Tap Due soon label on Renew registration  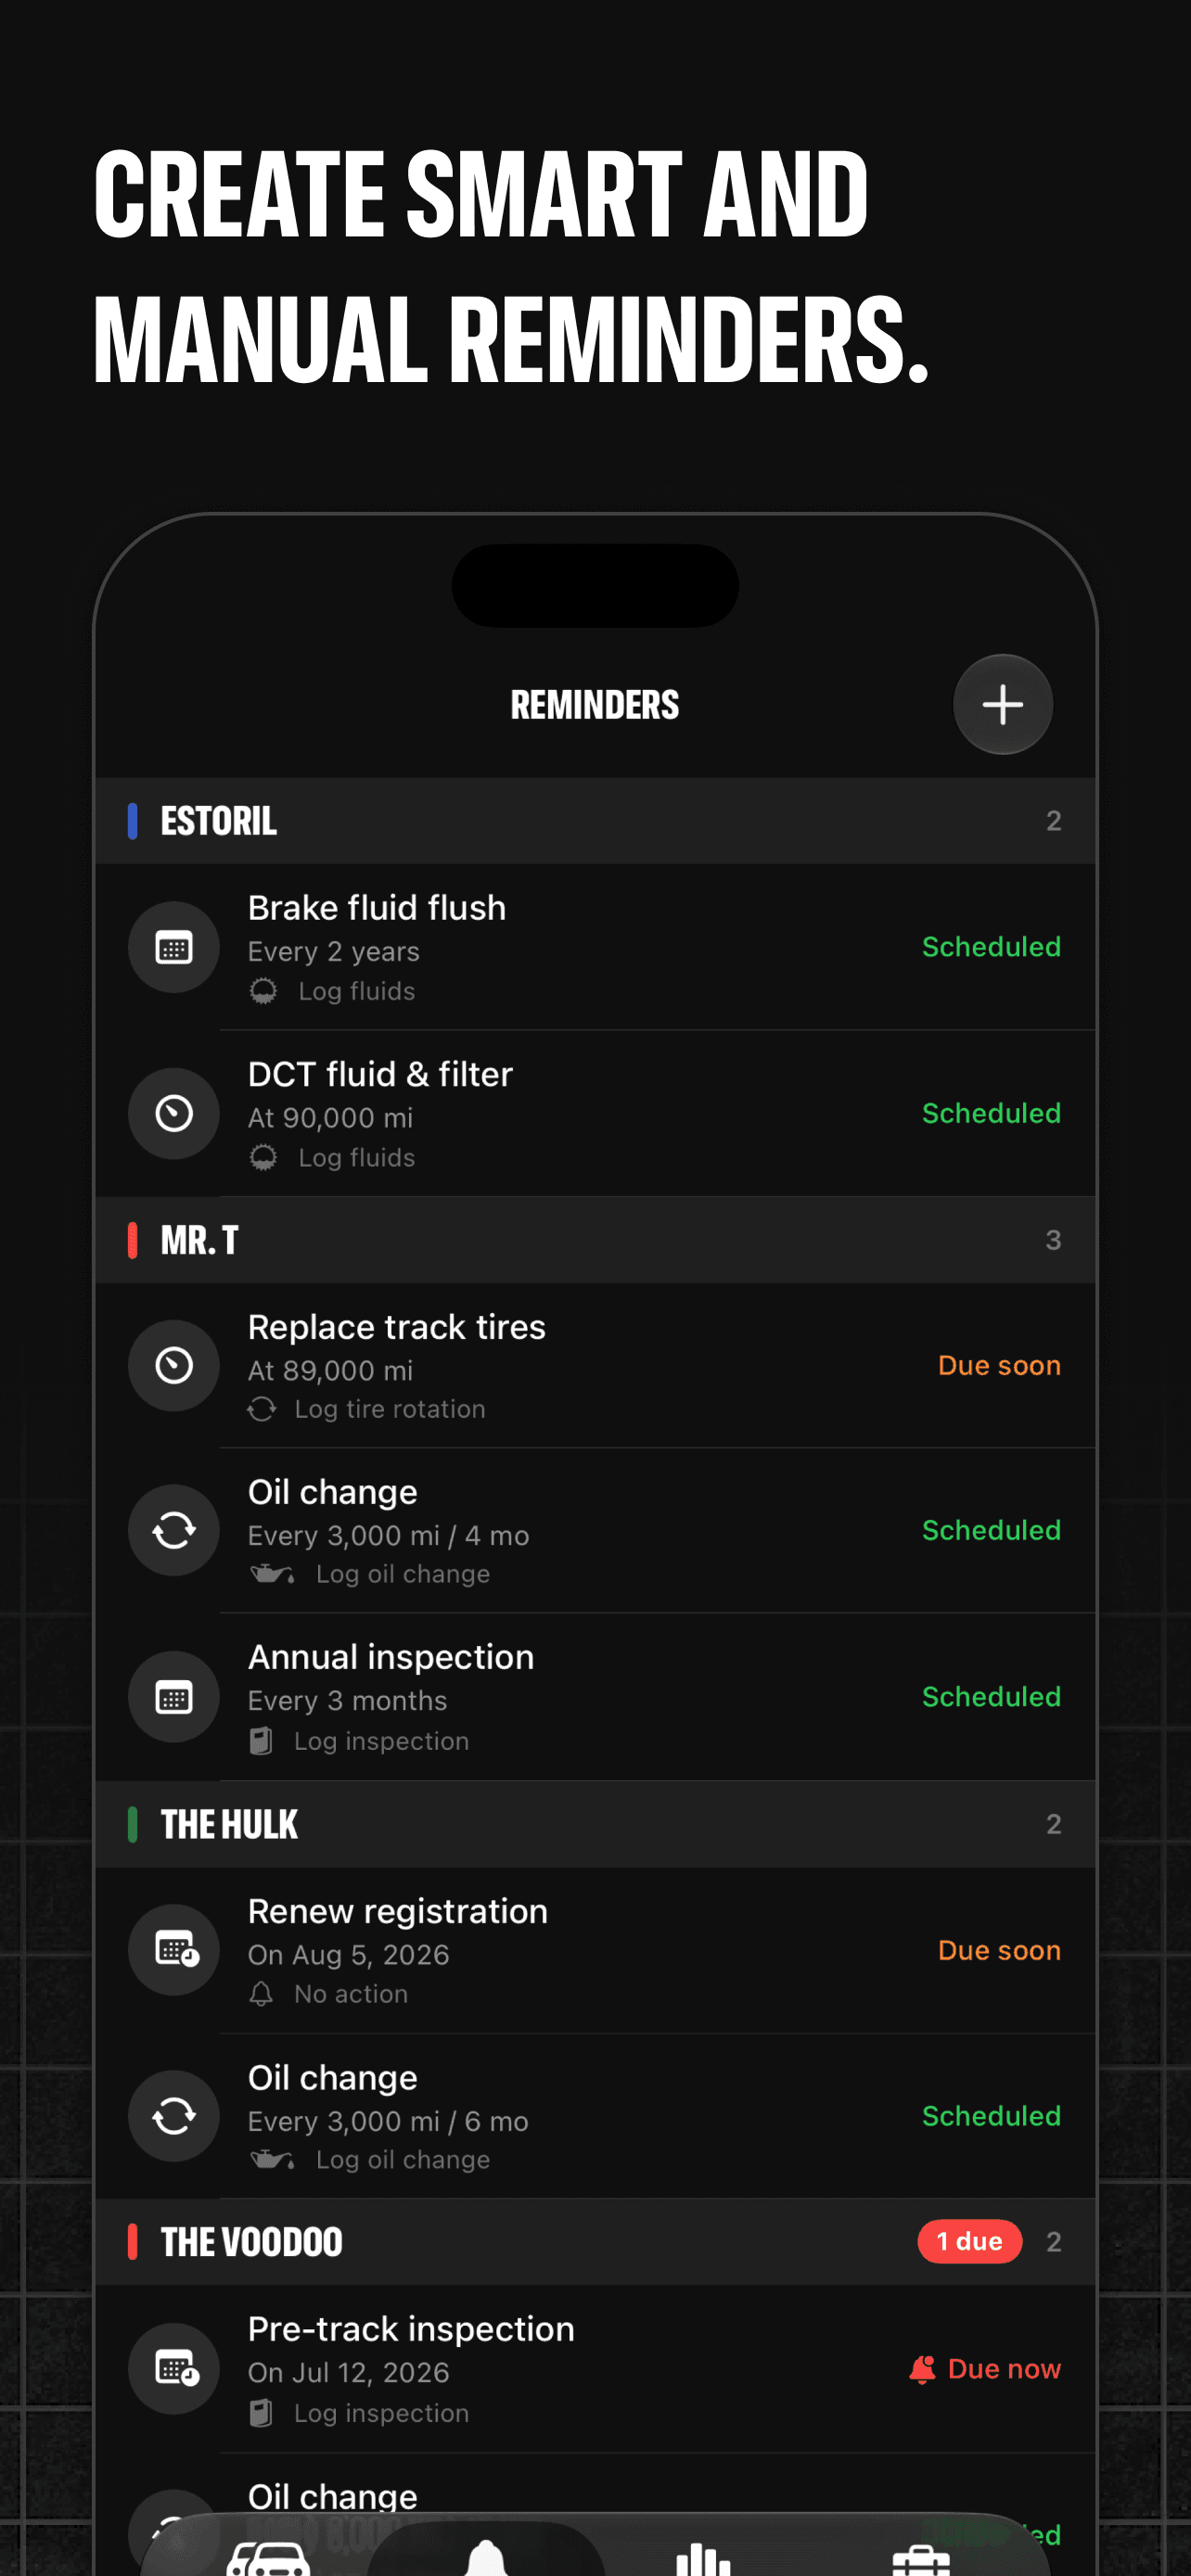point(999,1950)
